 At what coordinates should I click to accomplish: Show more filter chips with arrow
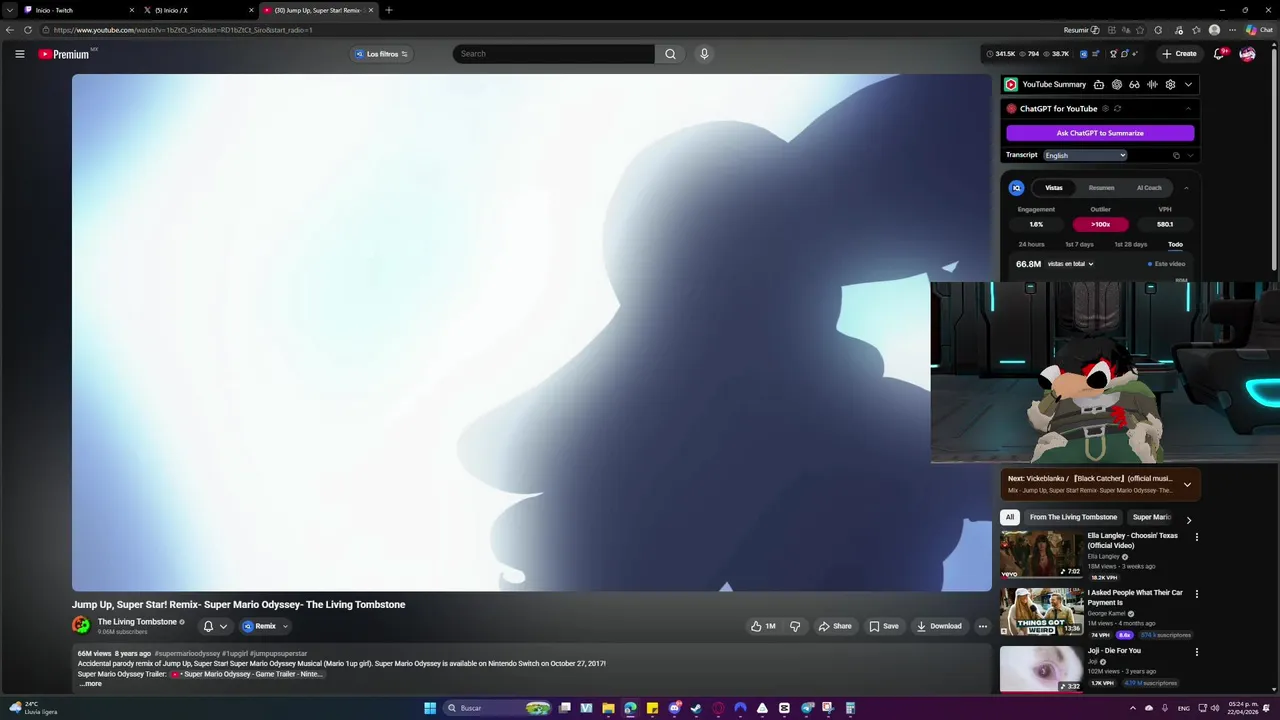[1188, 520]
